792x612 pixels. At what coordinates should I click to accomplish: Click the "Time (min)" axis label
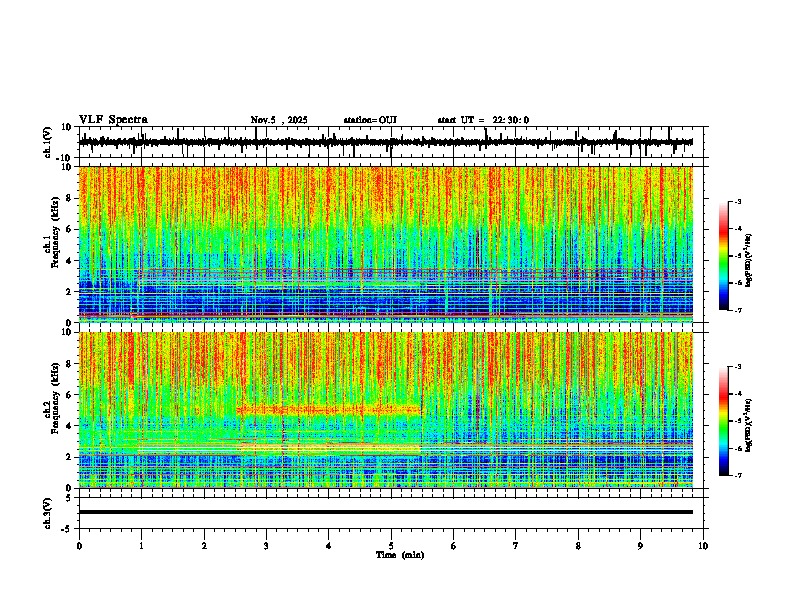pyautogui.click(x=400, y=555)
